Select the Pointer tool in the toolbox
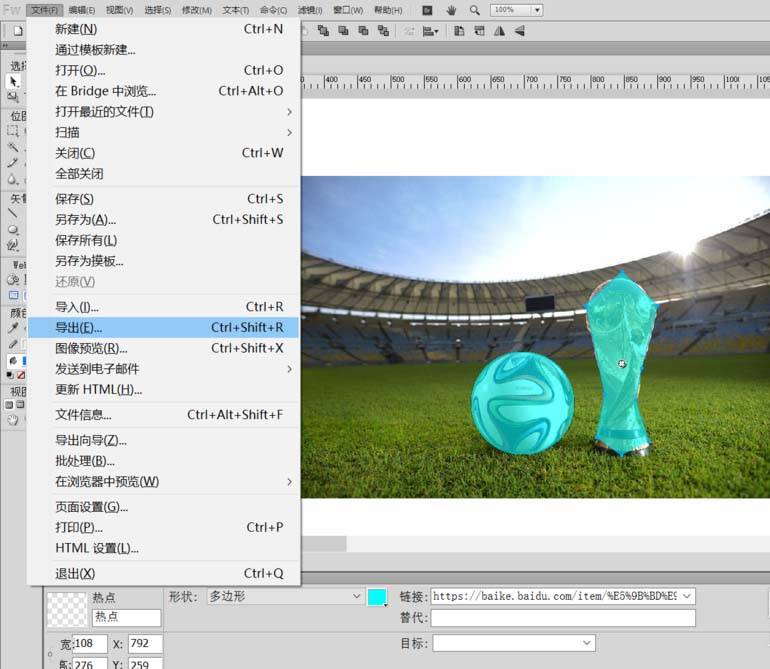770x669 pixels. tap(13, 81)
